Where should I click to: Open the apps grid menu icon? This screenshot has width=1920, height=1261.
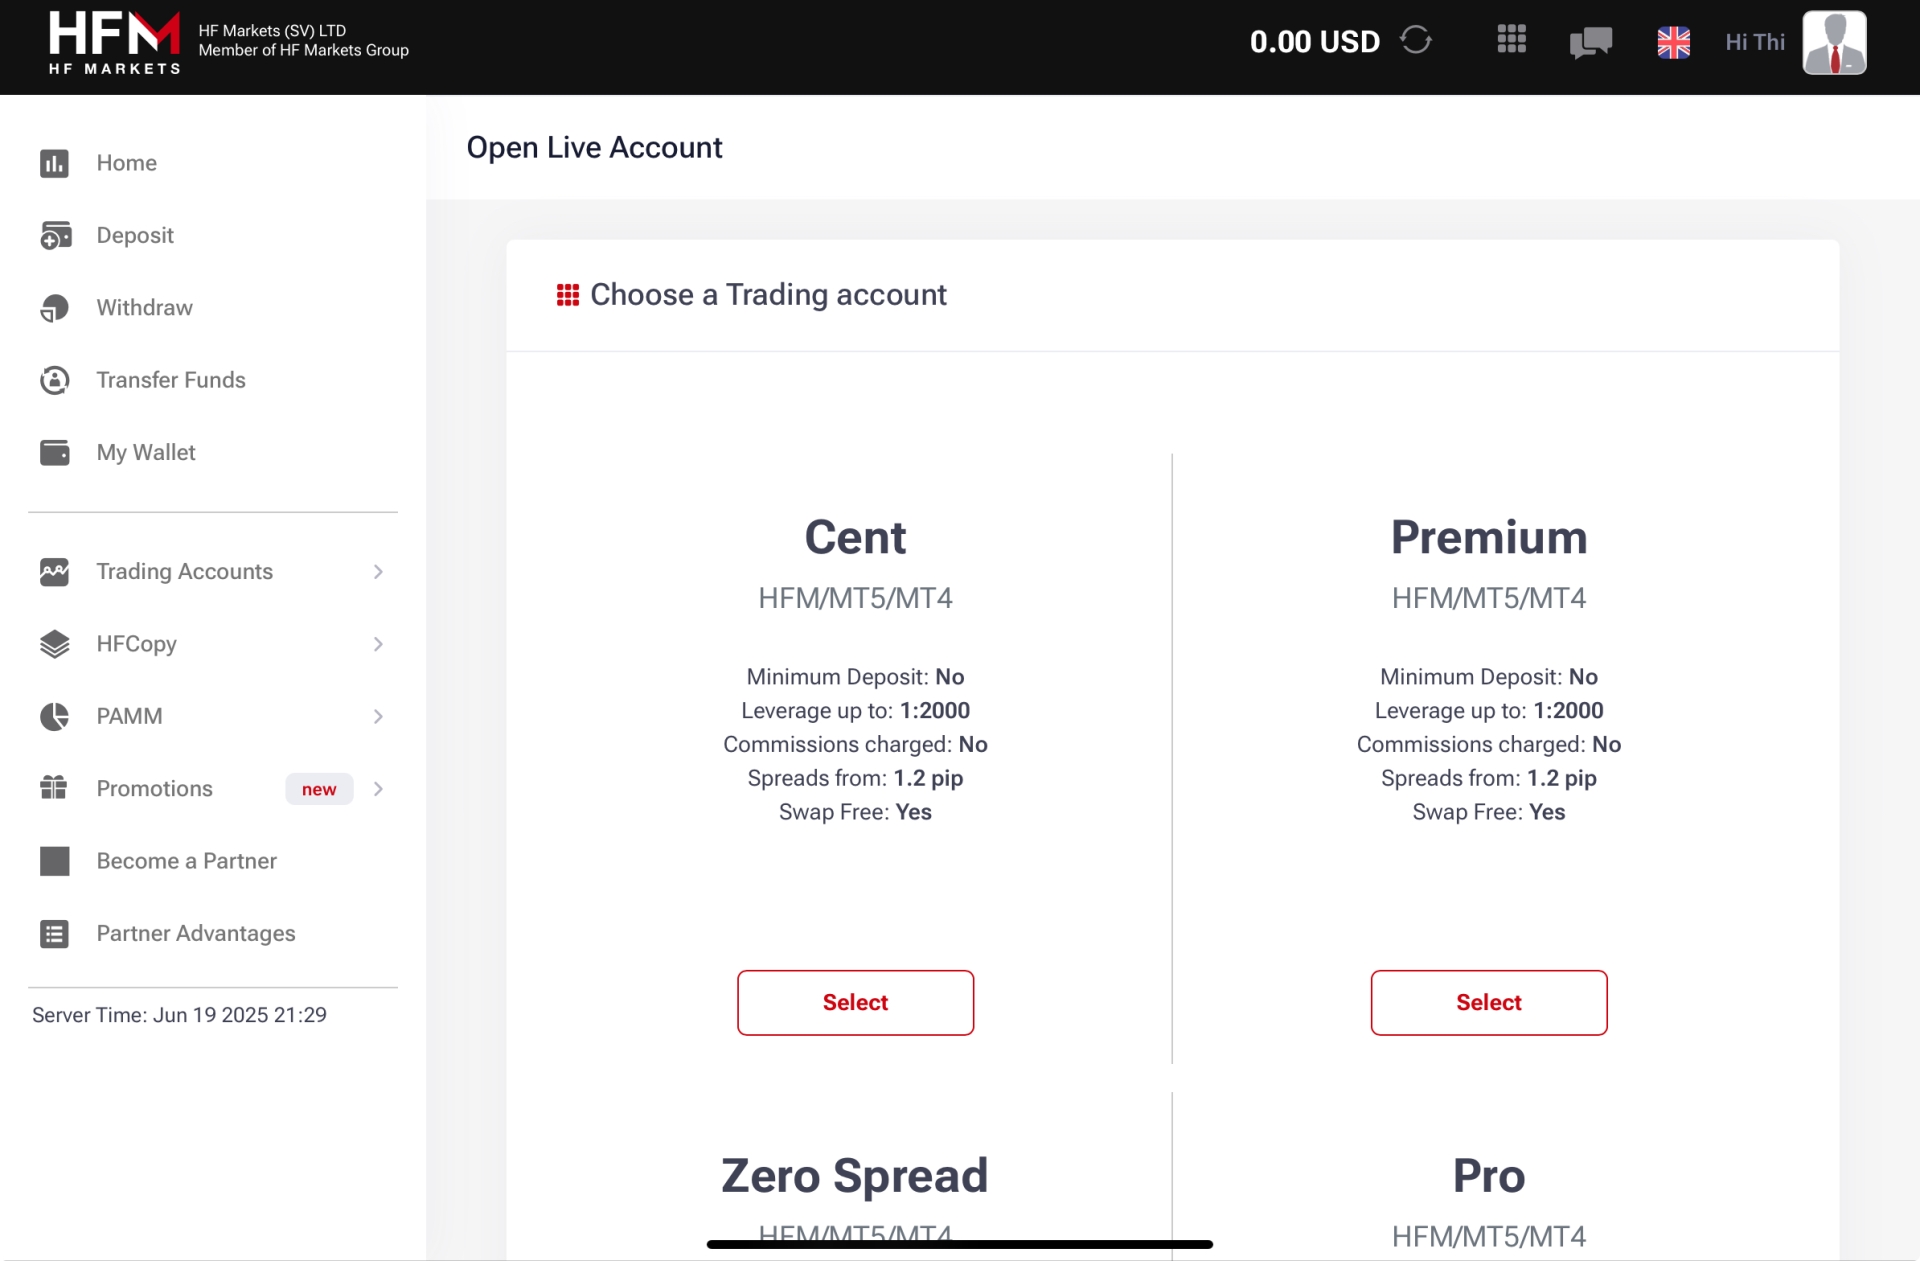point(1511,40)
